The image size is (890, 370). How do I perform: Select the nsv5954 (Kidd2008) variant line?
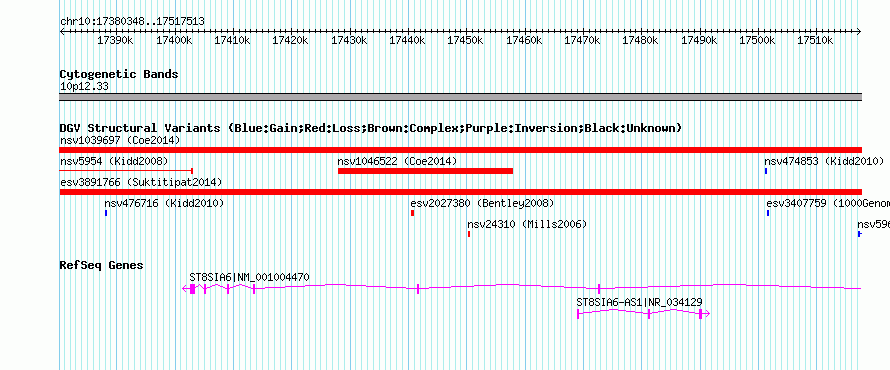[x=127, y=170]
